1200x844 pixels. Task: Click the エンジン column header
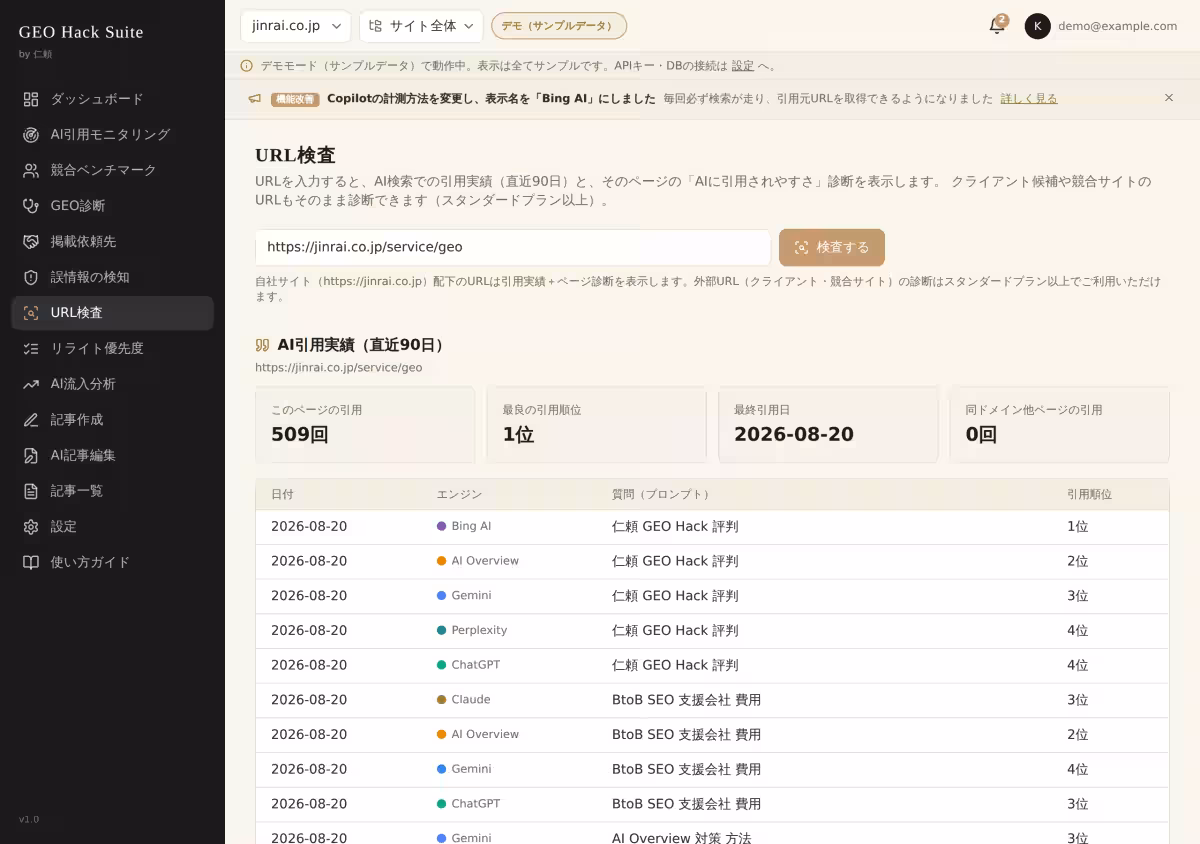[459, 494]
